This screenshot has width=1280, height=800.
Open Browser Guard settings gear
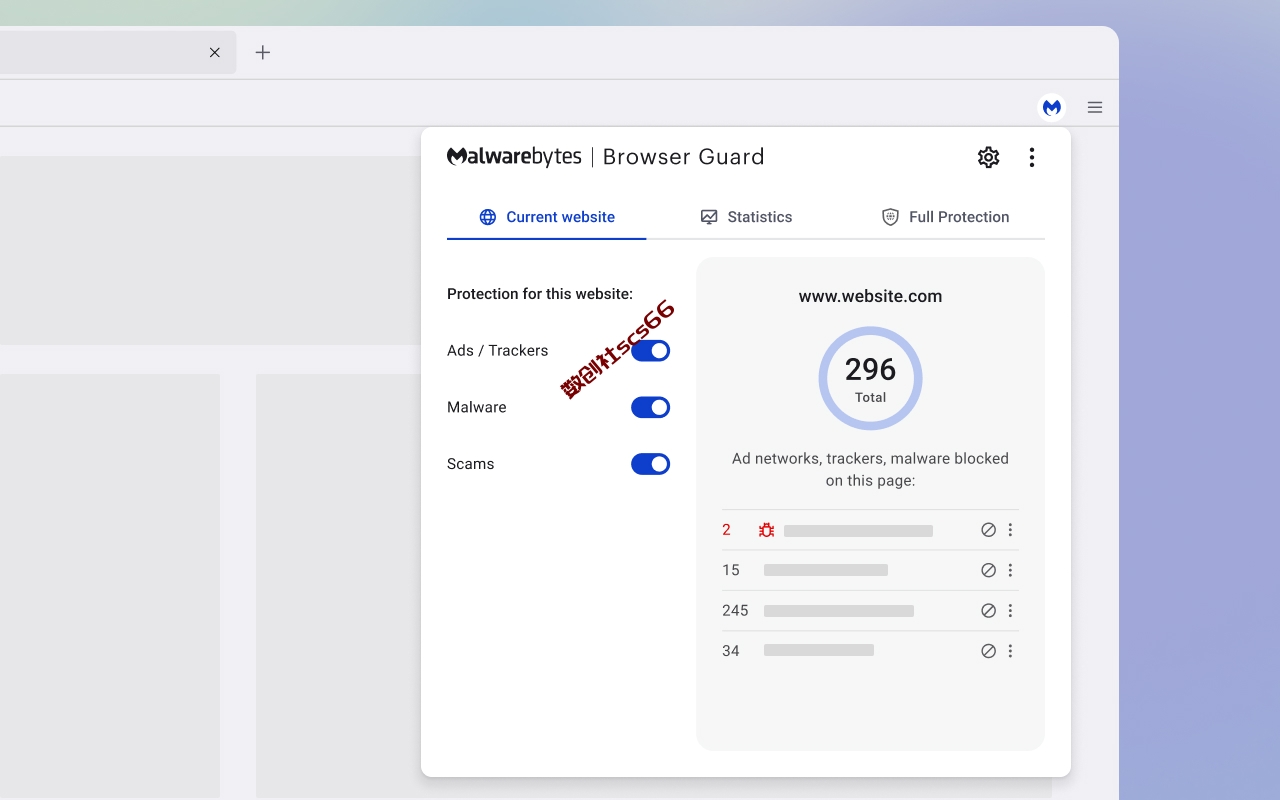988,157
